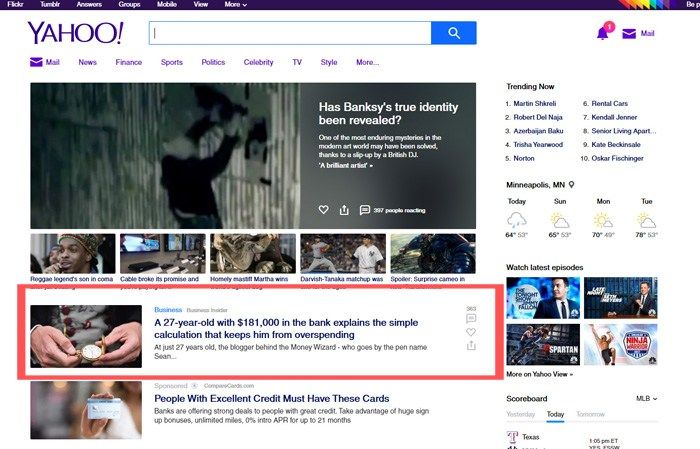
Task: Expand the More dropdown in top bar
Action: (x=236, y=4)
